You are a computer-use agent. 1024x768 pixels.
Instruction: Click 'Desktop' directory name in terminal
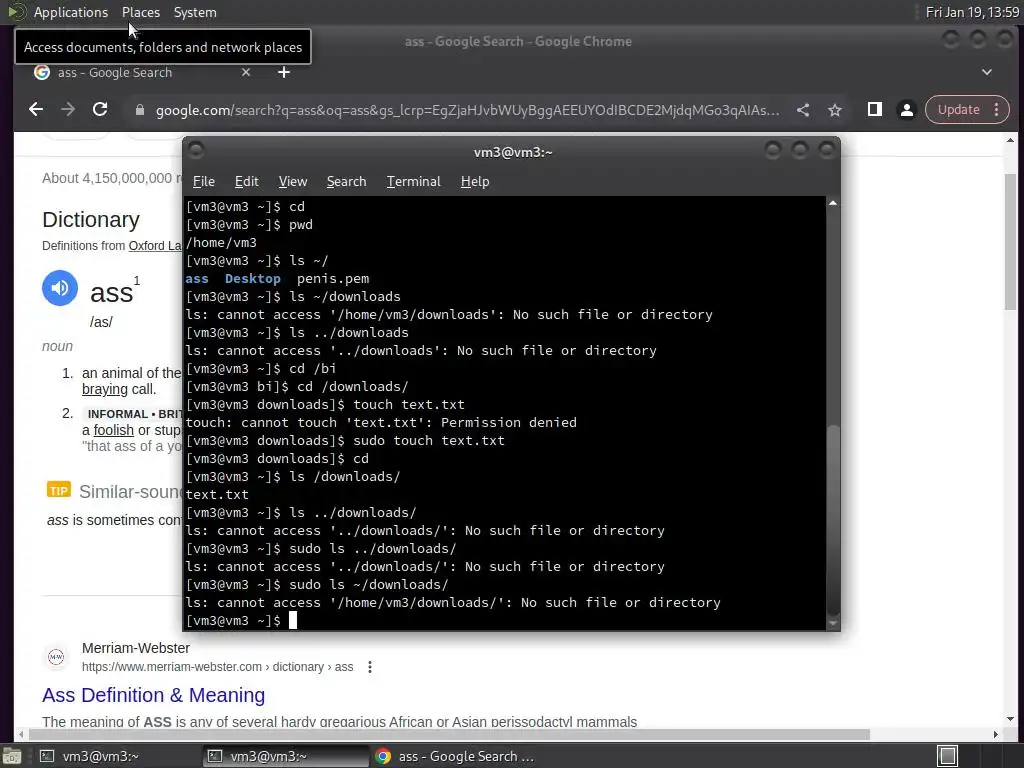(x=253, y=279)
